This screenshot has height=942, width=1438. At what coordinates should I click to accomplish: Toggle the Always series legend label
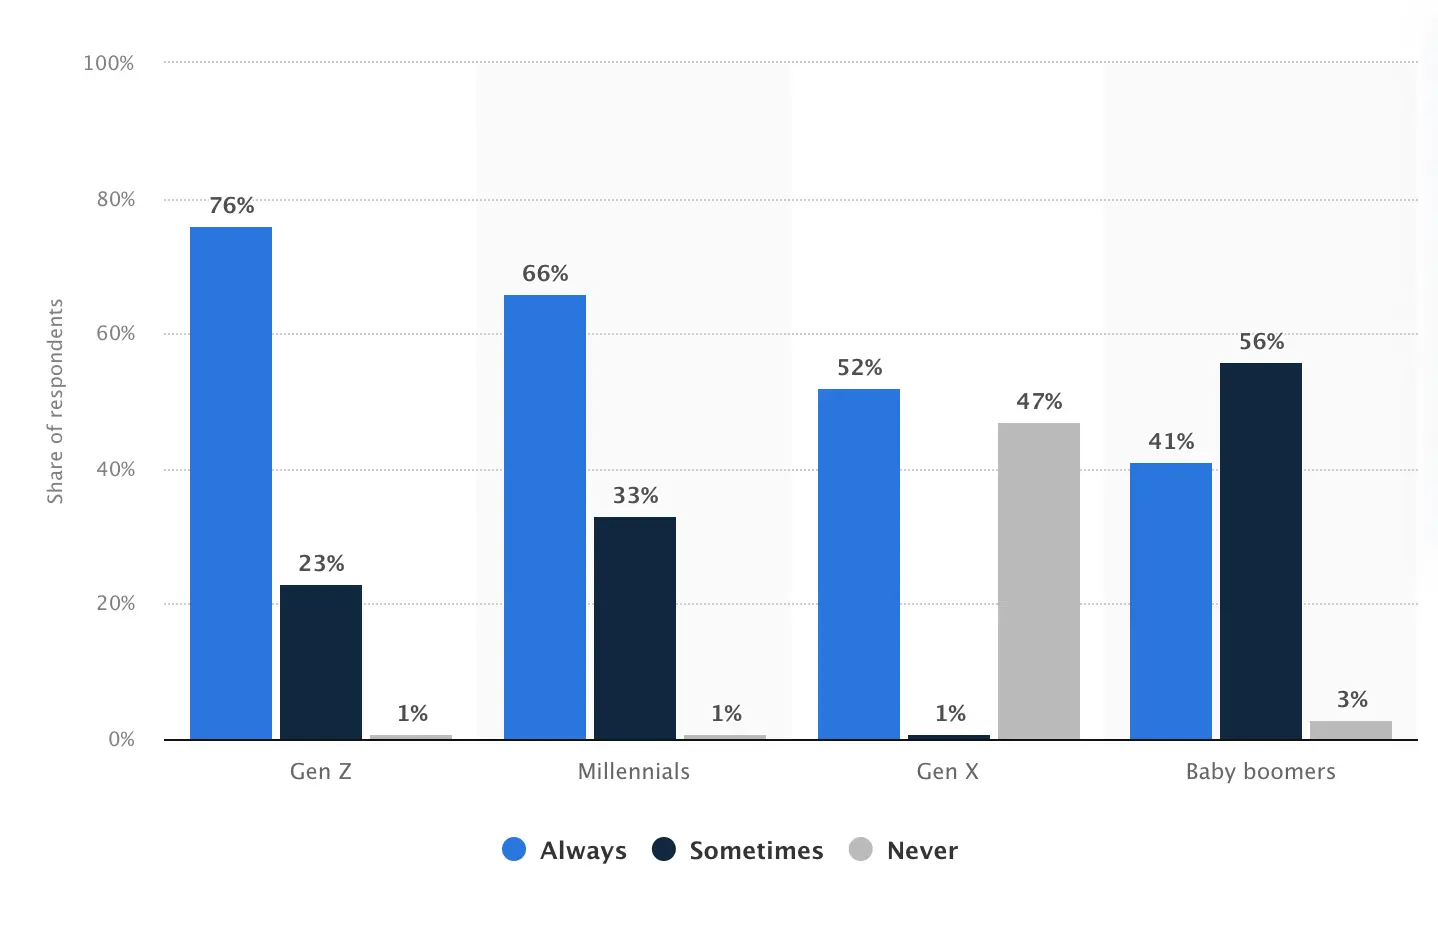(583, 851)
